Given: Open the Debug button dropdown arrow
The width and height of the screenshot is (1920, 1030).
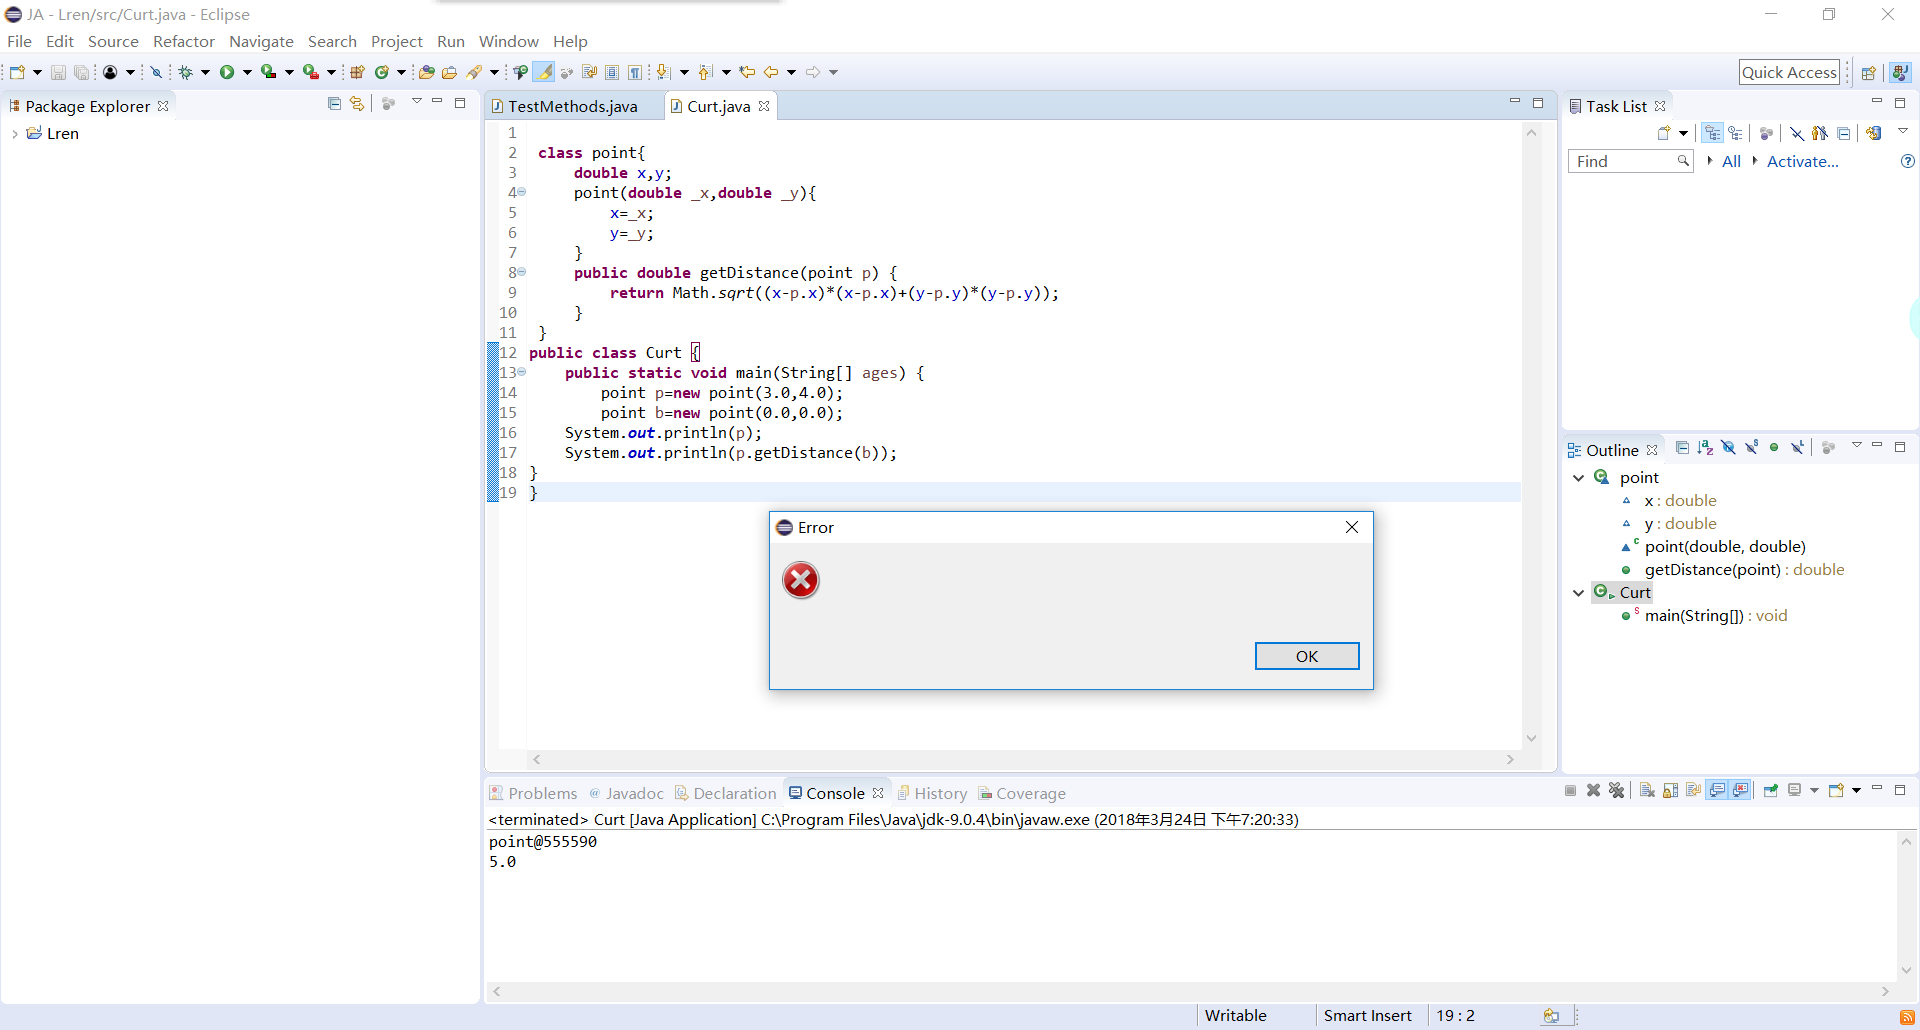Looking at the screenshot, I should pos(205,72).
